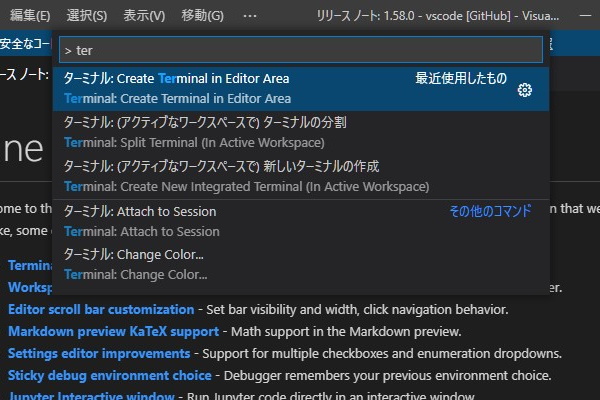Select Split Terminal (In Active Workspace) command
The height and width of the screenshot is (400, 600).
[301, 133]
